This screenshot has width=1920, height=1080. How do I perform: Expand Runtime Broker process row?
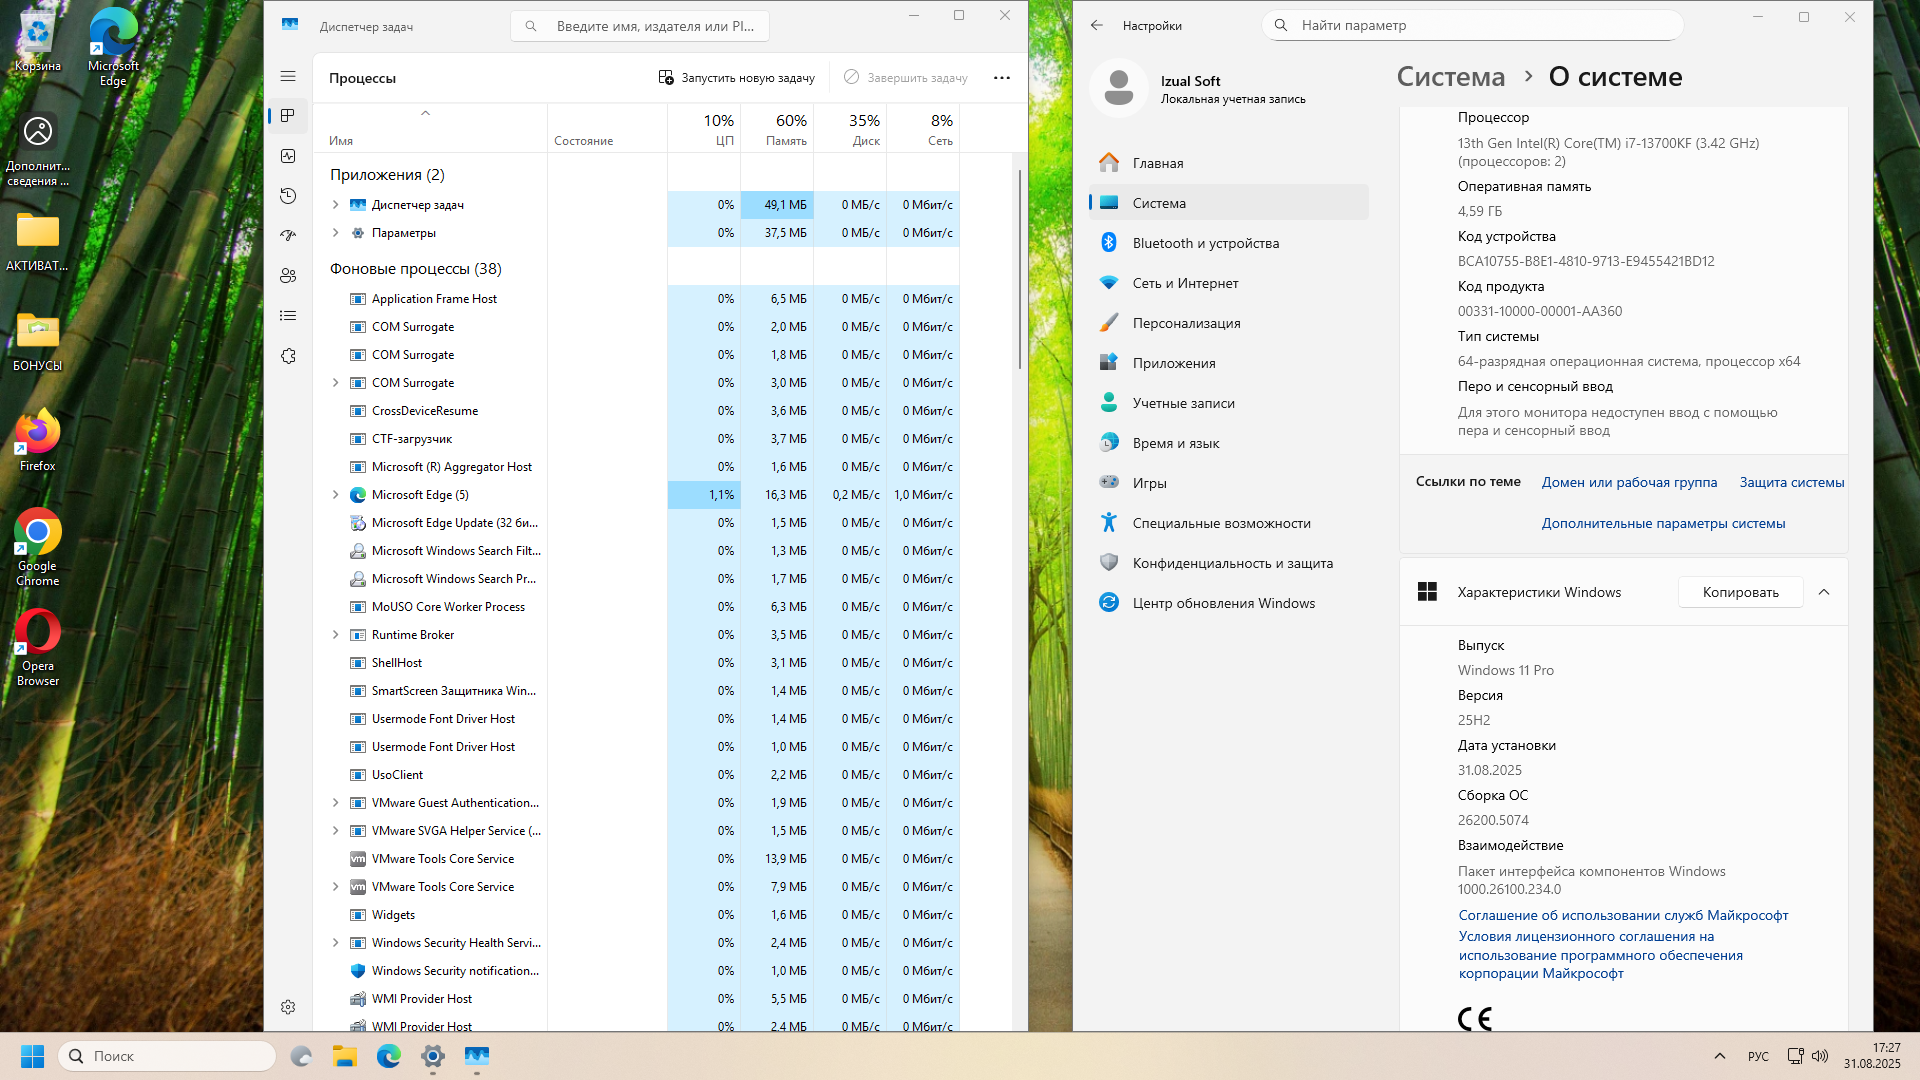(335, 635)
